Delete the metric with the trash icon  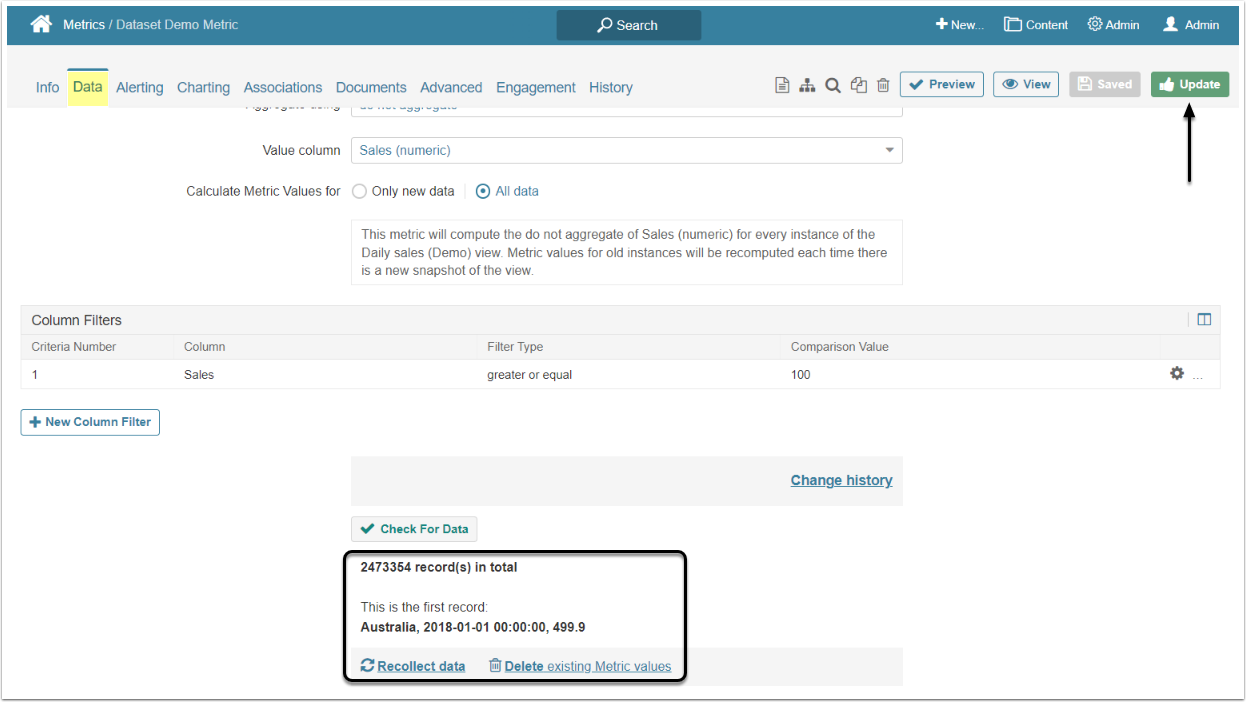pos(883,85)
